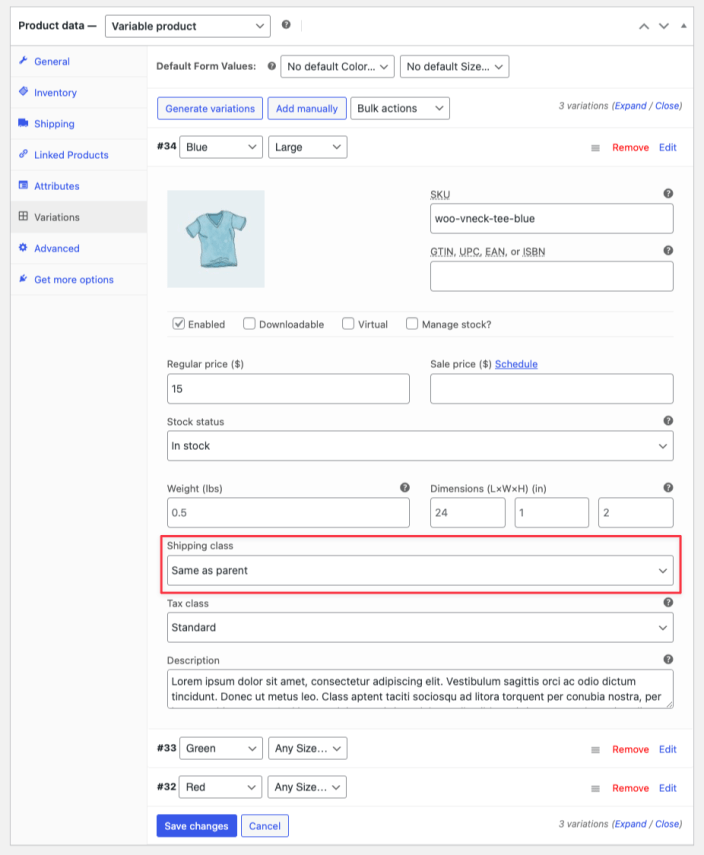Enable the Manage stock? checkbox
Viewport: 704px width, 855px height.
(x=412, y=324)
